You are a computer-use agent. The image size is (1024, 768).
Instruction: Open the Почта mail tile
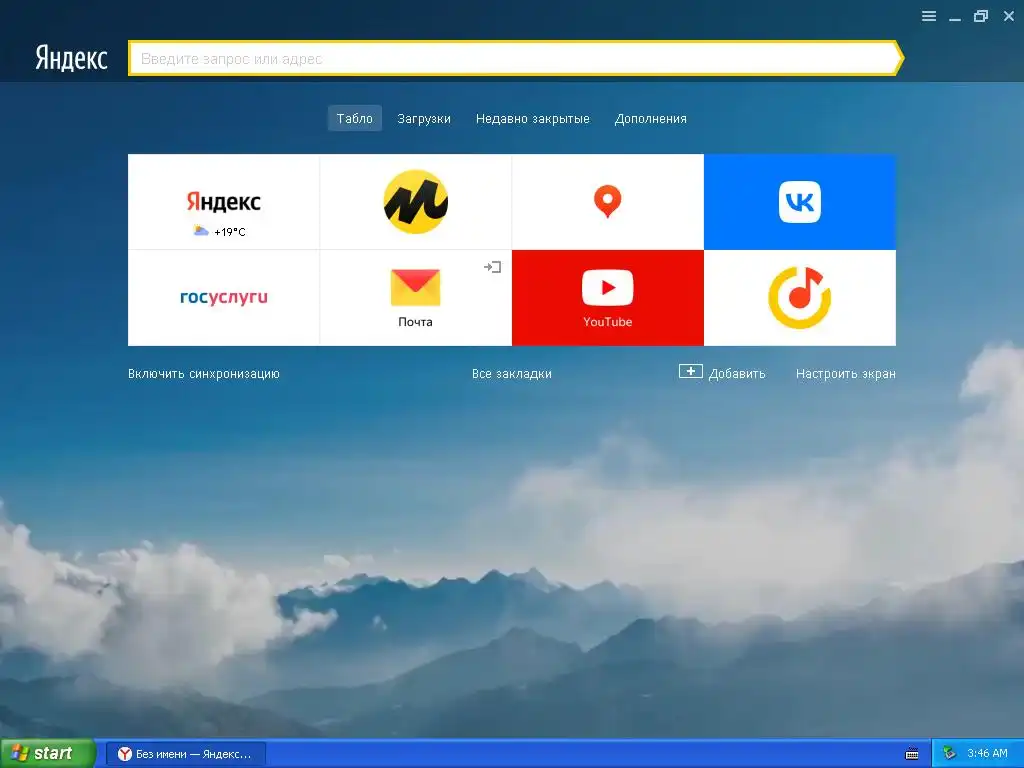(415, 298)
